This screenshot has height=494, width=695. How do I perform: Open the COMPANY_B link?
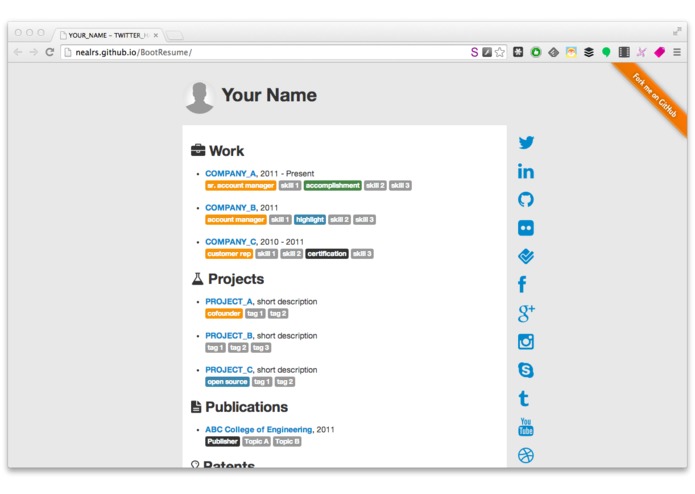tap(231, 207)
